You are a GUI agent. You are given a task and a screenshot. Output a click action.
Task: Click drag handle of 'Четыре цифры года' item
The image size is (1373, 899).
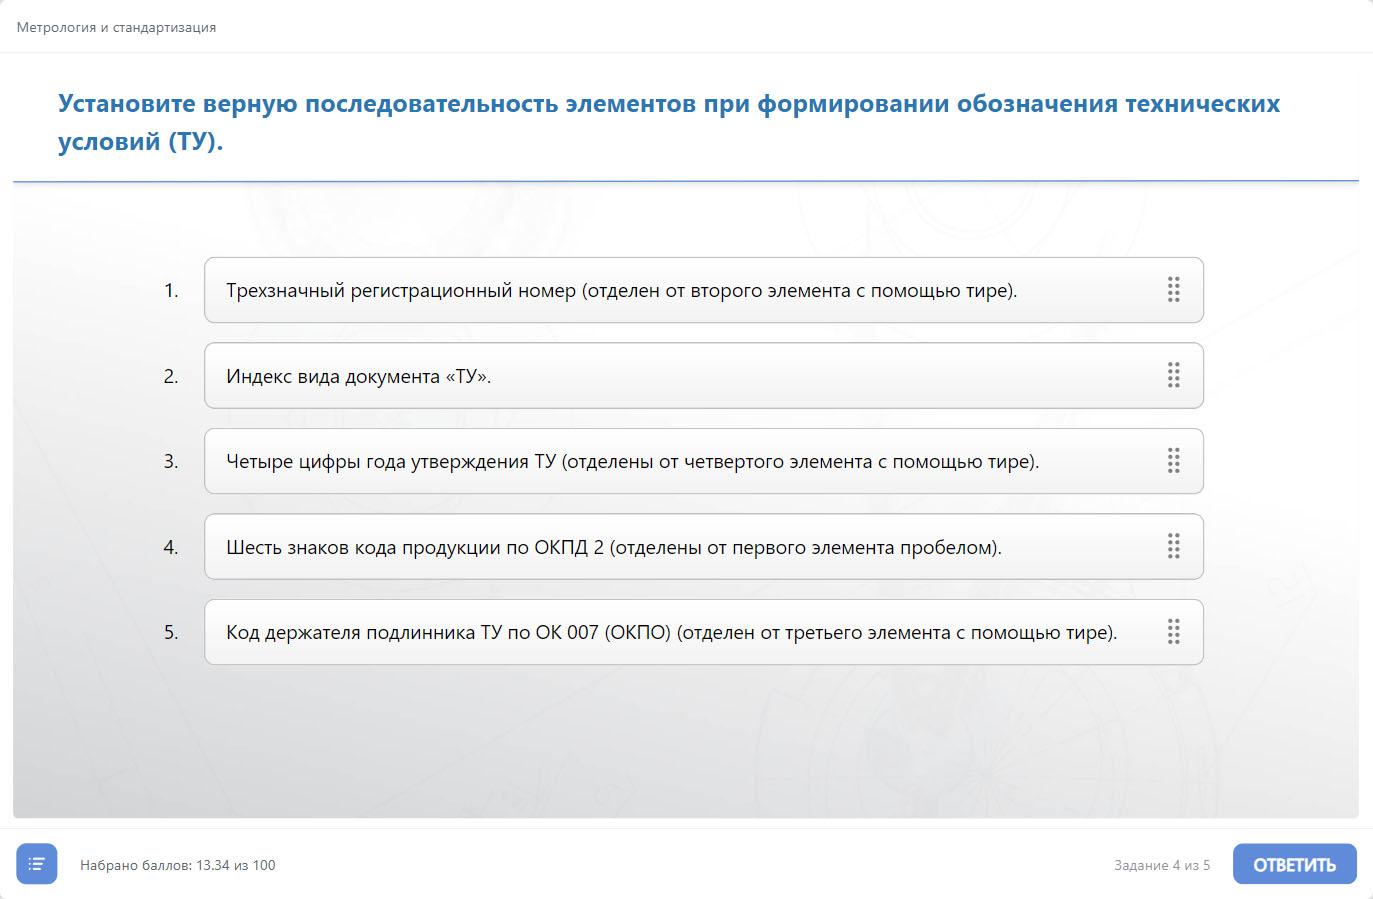point(1173,461)
